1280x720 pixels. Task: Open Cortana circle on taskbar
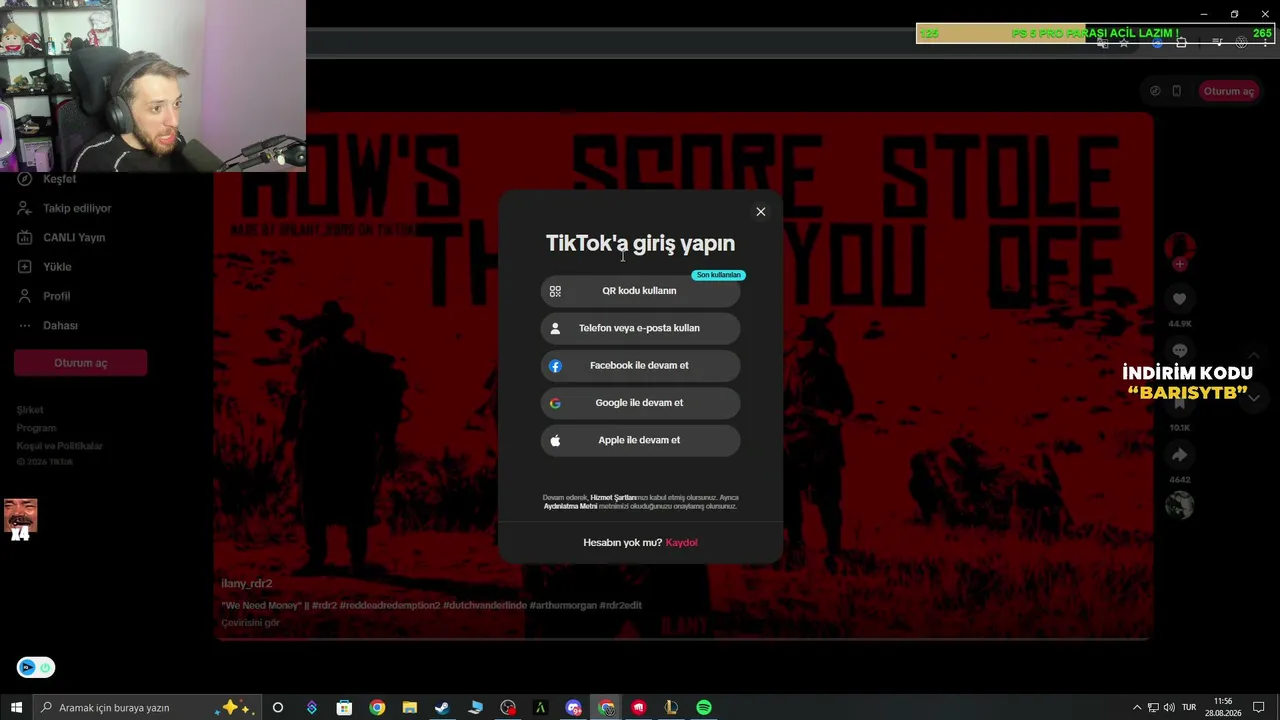point(278,708)
